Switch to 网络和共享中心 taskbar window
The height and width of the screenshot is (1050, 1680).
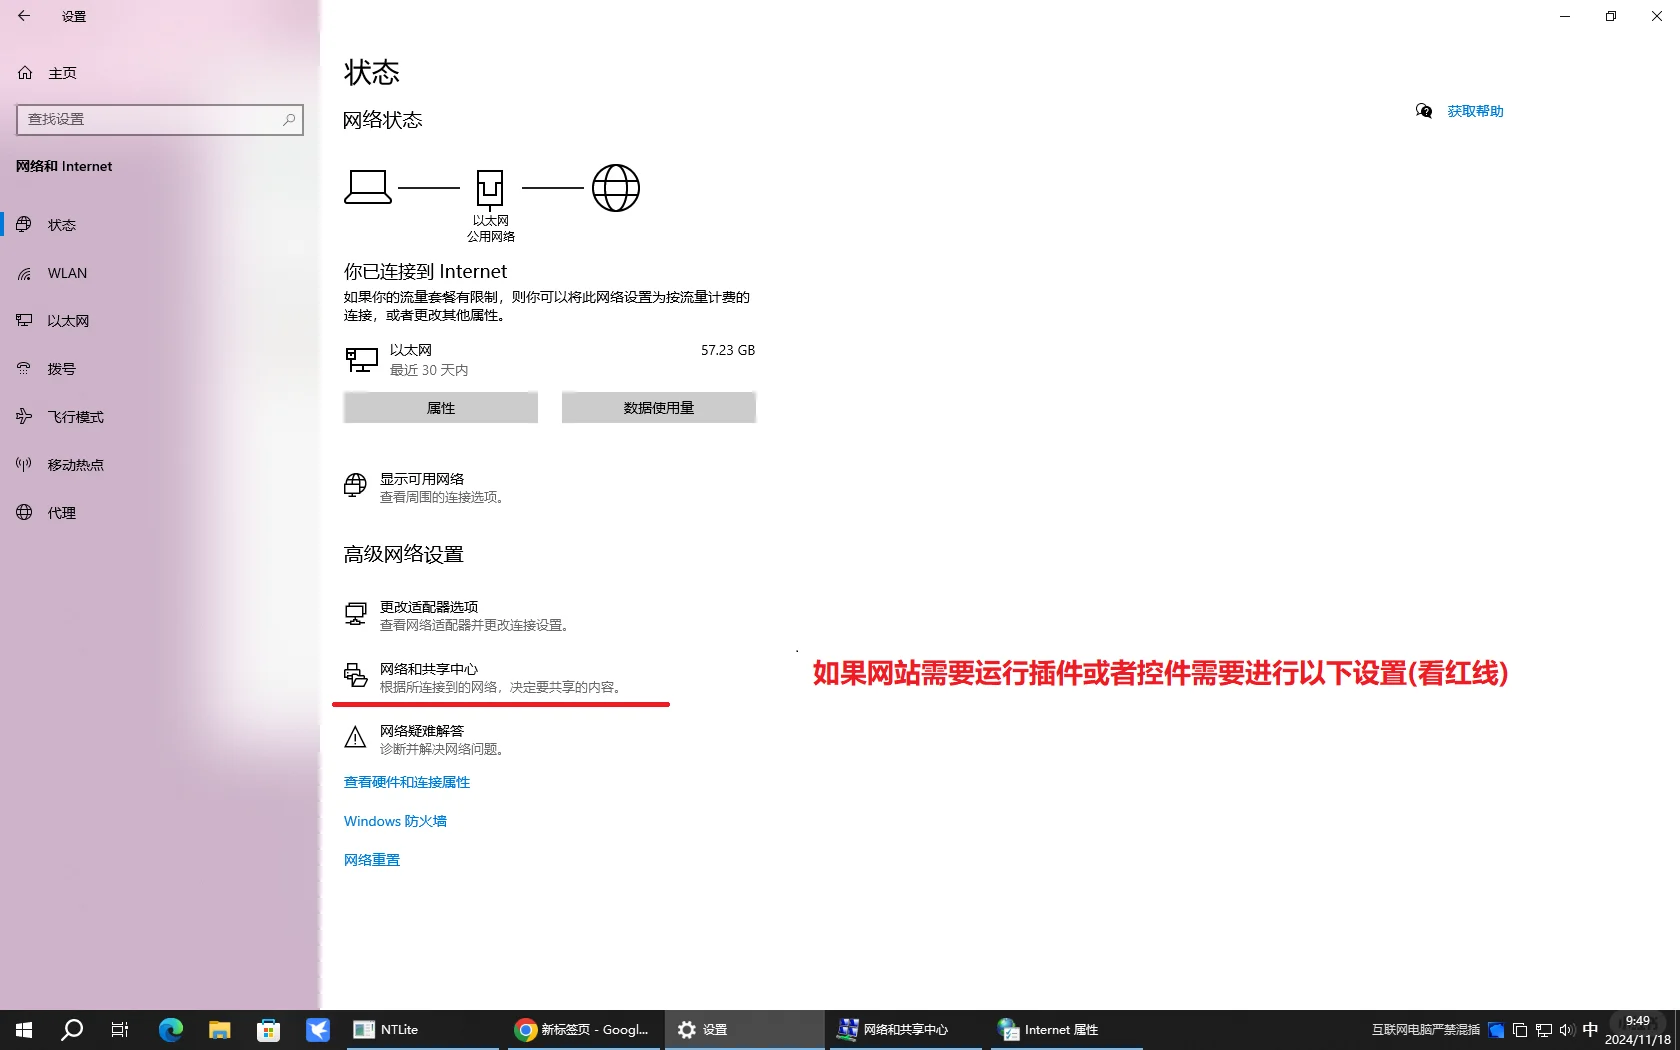pos(905,1030)
